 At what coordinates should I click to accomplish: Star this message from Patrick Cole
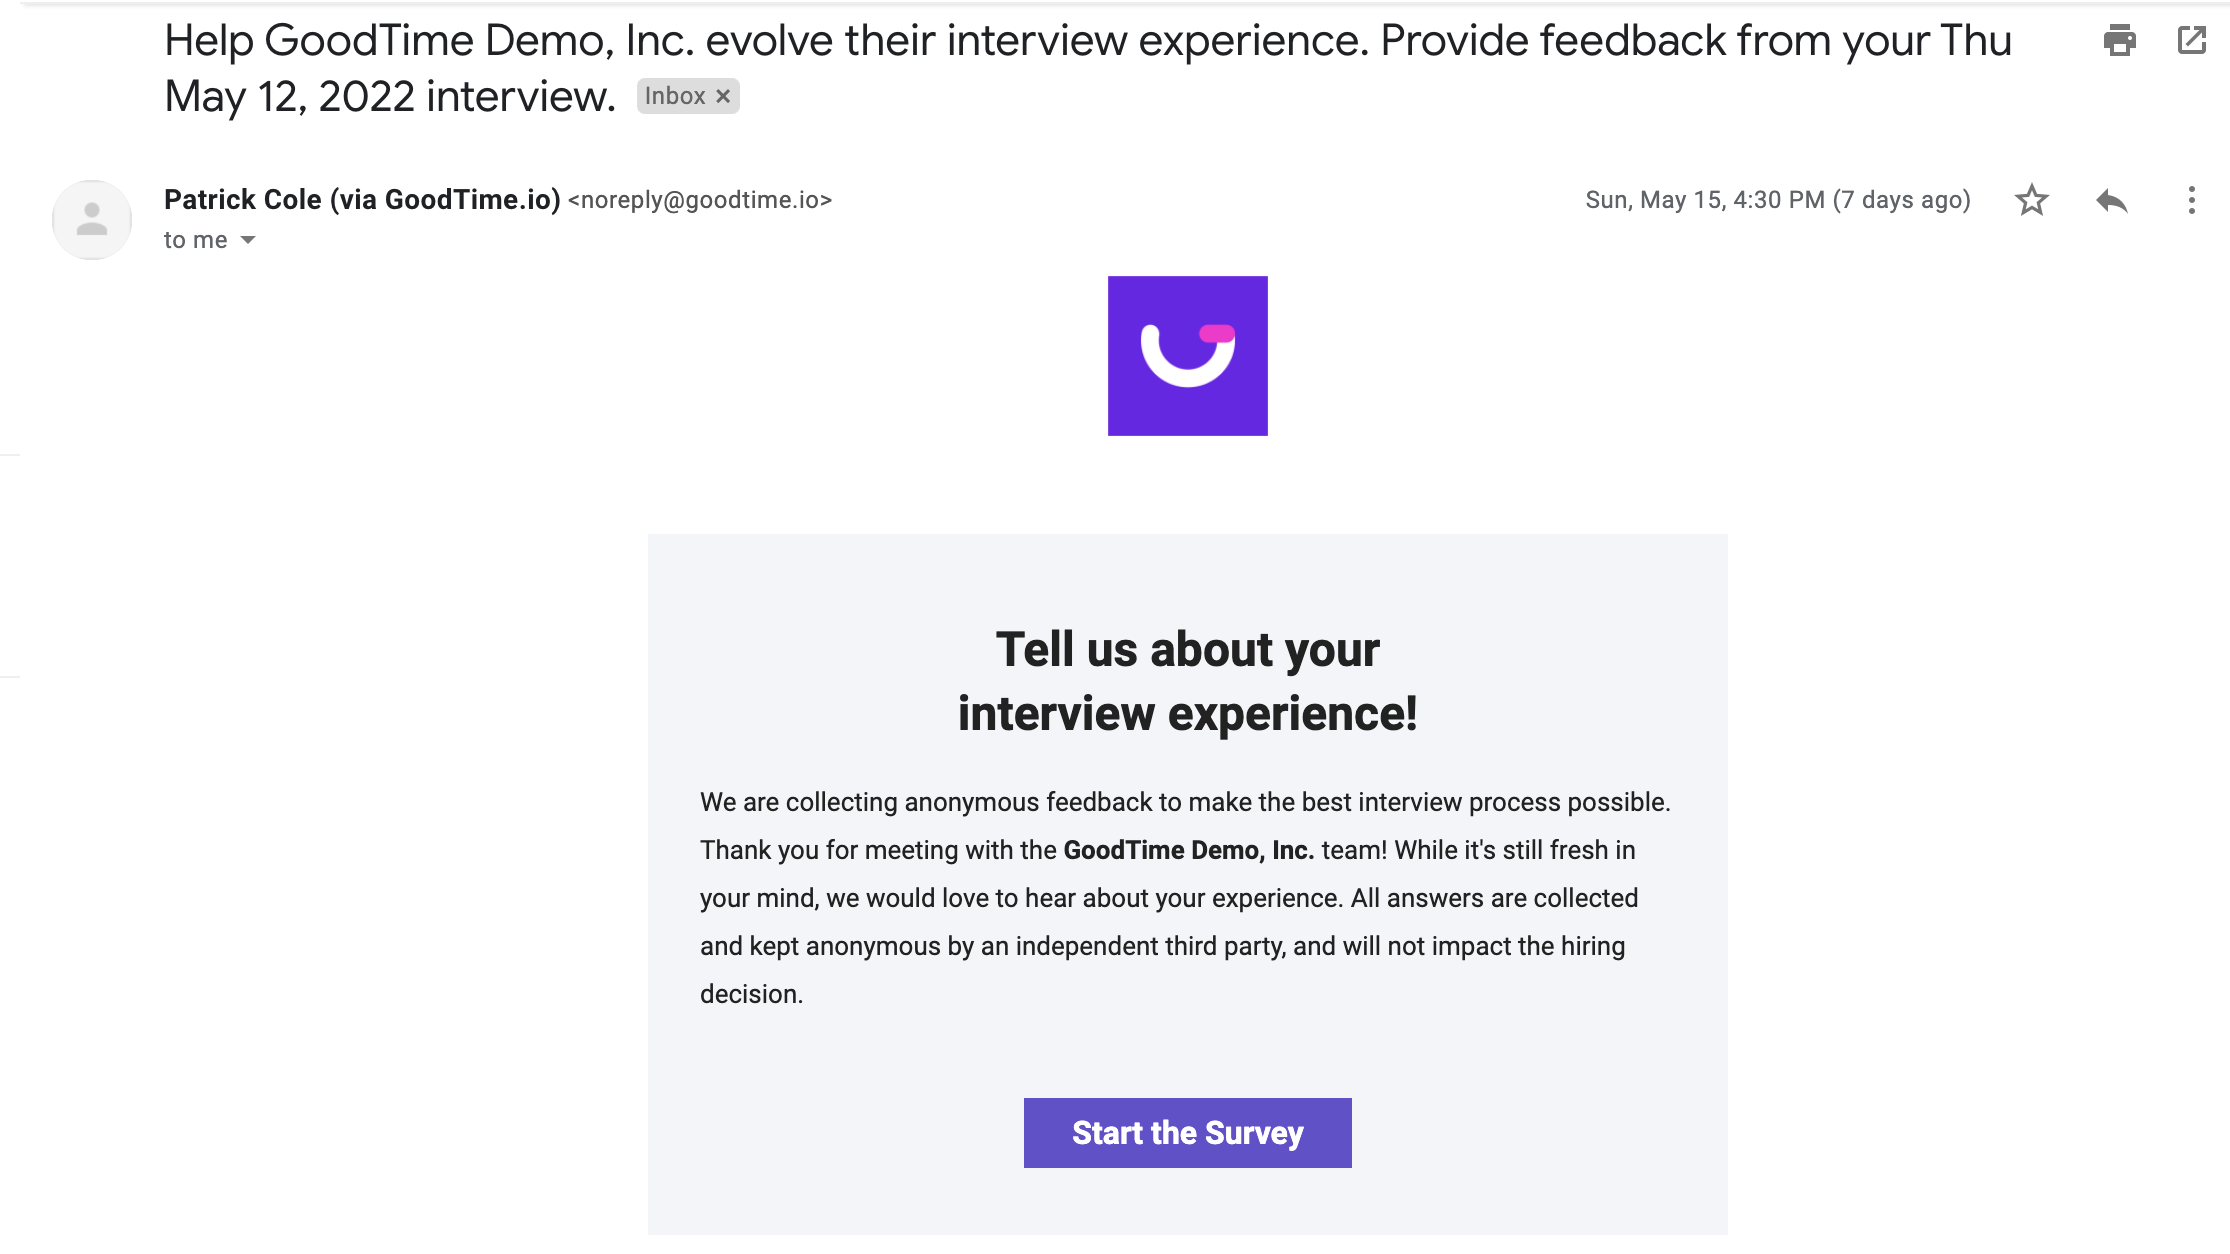pyautogui.click(x=2031, y=200)
